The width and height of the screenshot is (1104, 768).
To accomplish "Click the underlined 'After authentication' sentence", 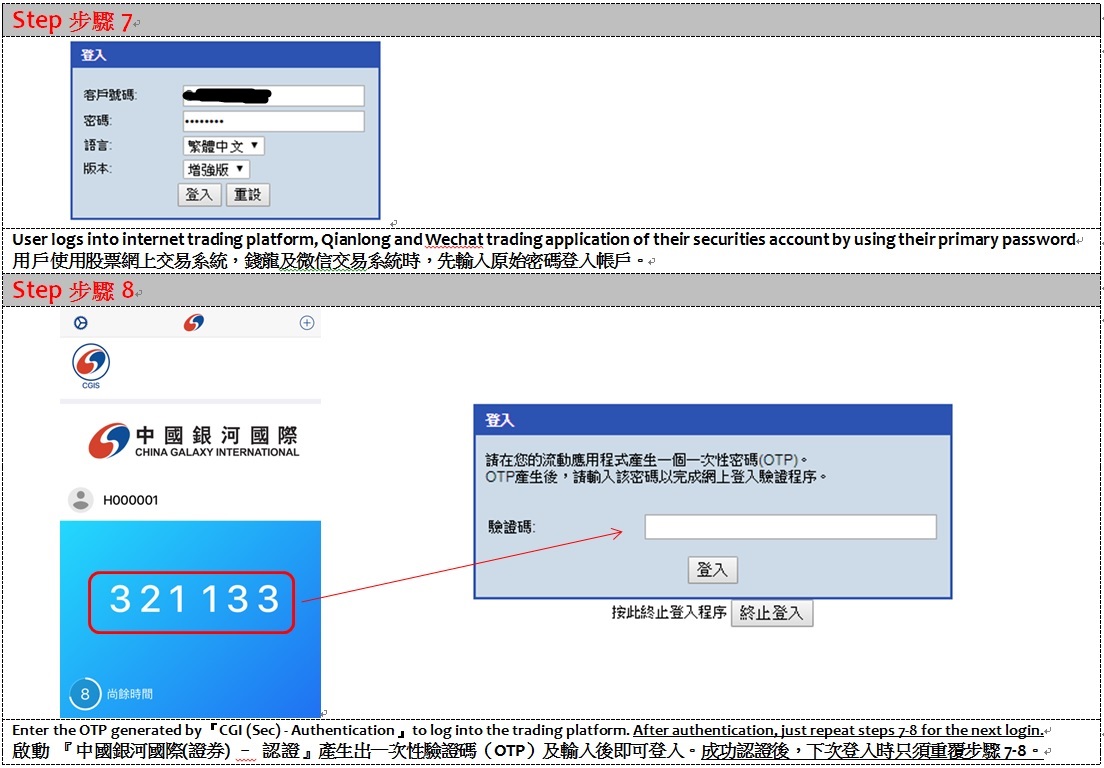I will (838, 730).
